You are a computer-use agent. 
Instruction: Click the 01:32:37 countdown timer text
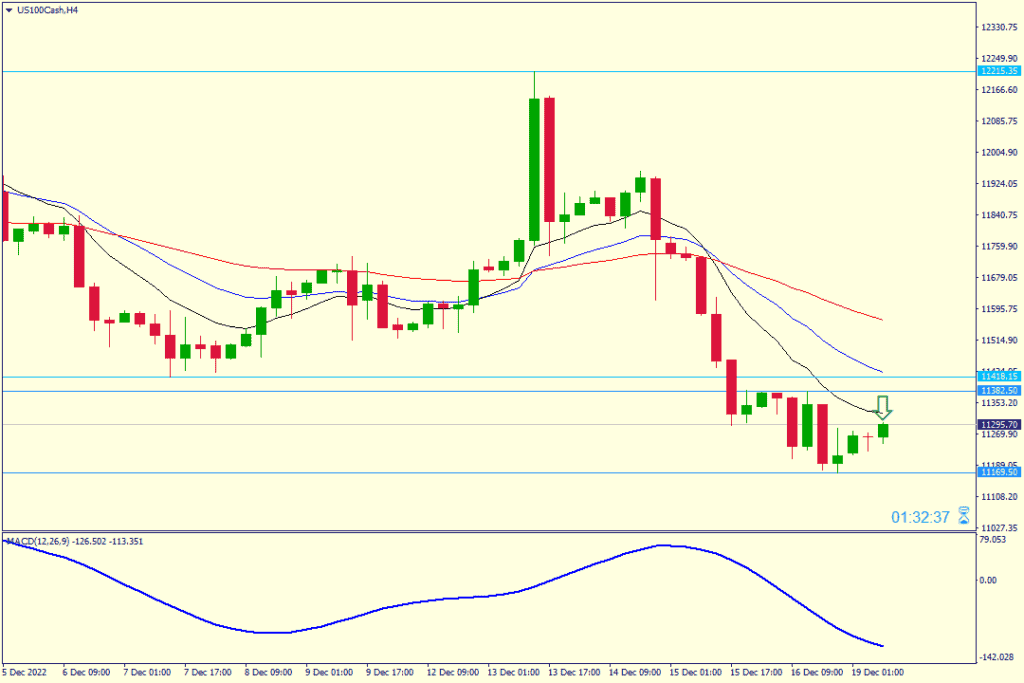point(920,517)
